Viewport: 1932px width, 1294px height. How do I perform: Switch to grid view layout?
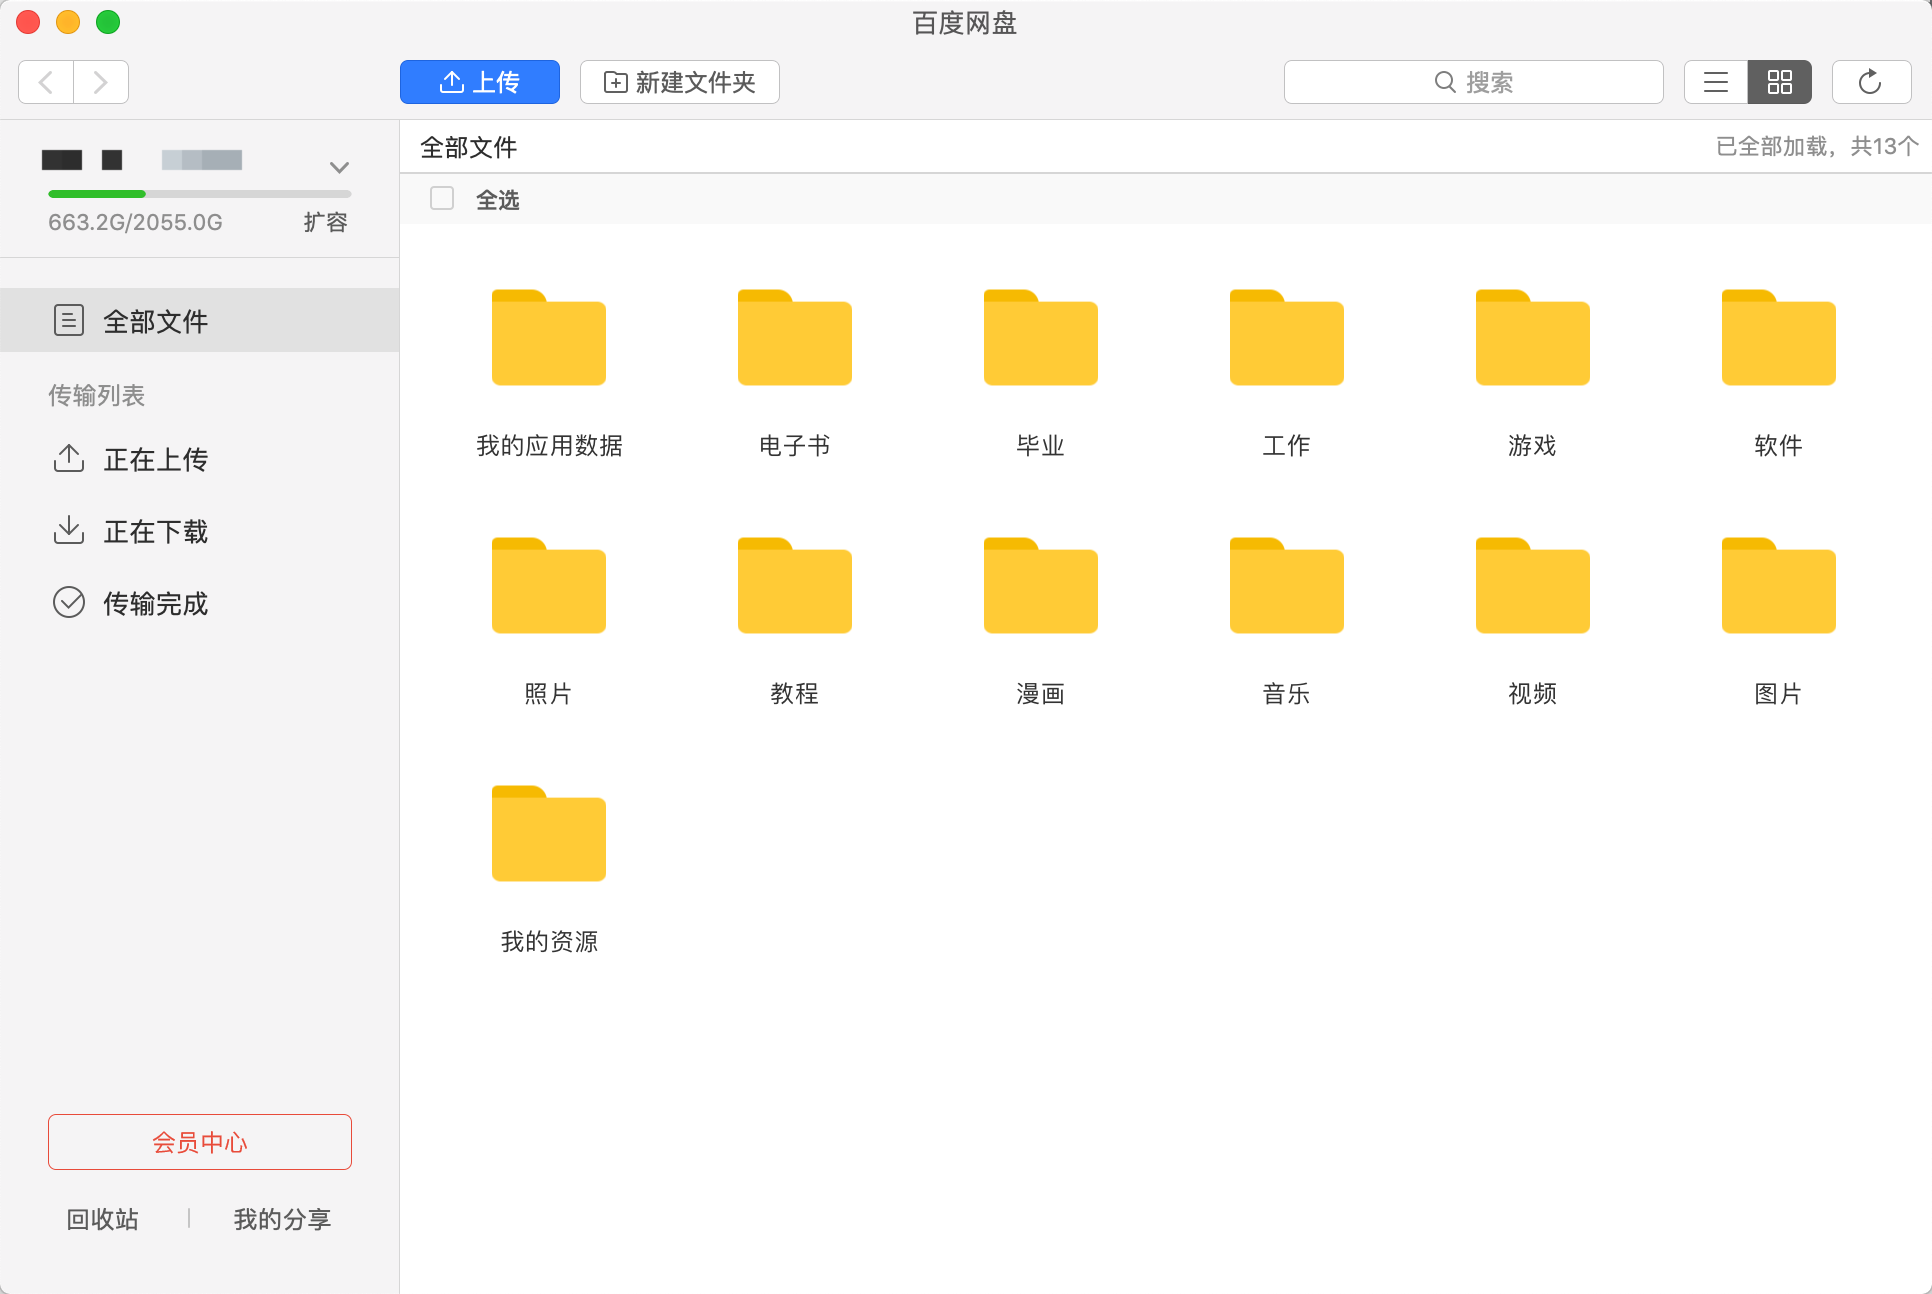point(1779,82)
